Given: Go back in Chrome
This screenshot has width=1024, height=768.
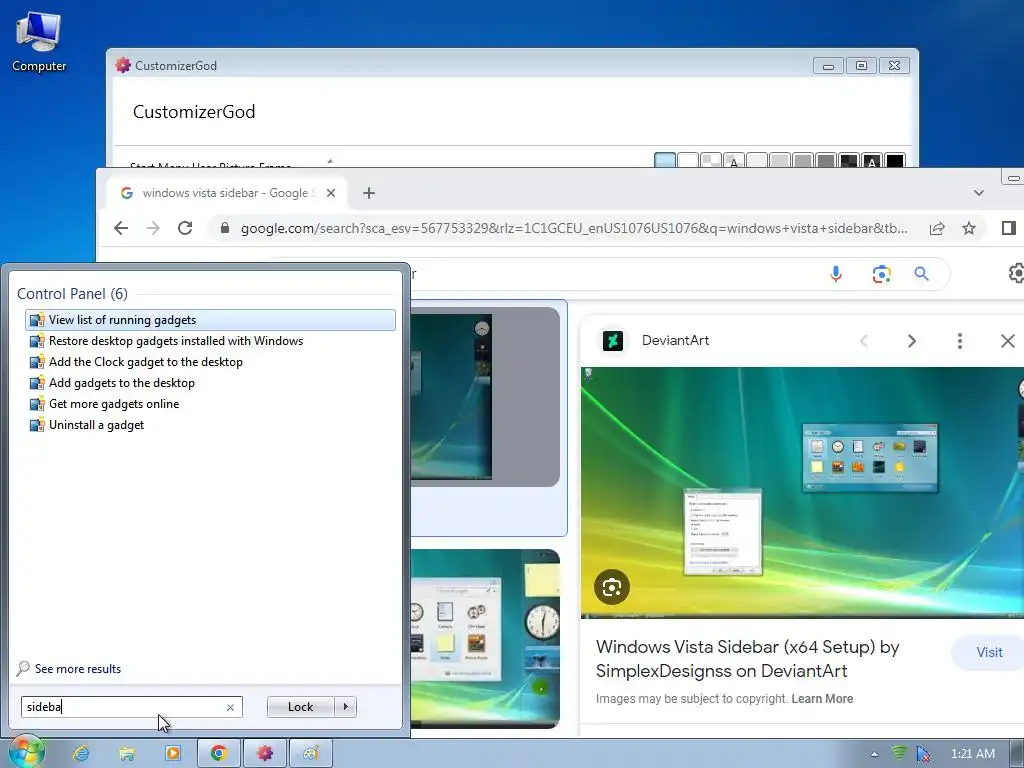Looking at the screenshot, I should click(x=121, y=228).
